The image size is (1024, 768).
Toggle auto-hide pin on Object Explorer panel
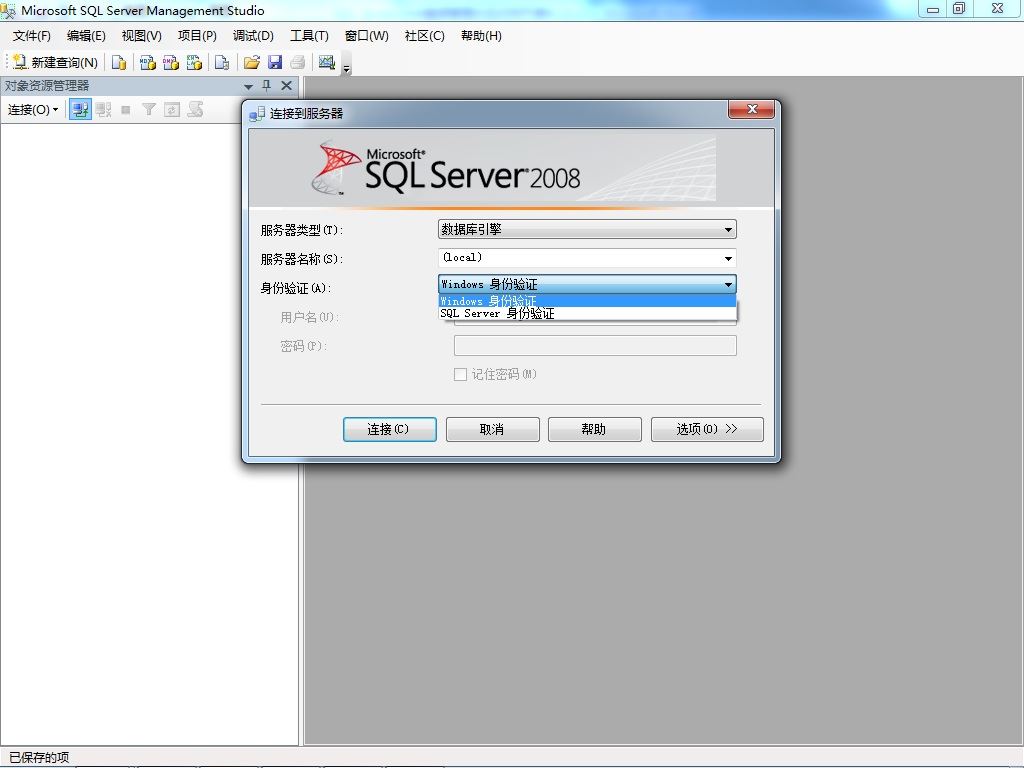(266, 86)
